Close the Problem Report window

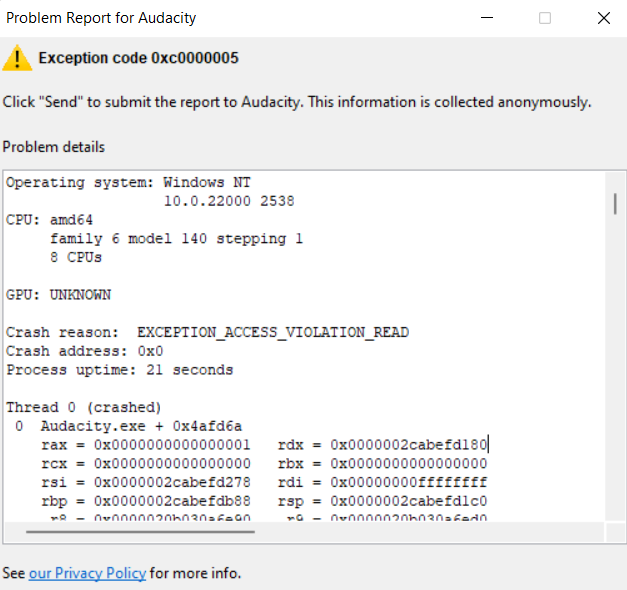pos(603,18)
